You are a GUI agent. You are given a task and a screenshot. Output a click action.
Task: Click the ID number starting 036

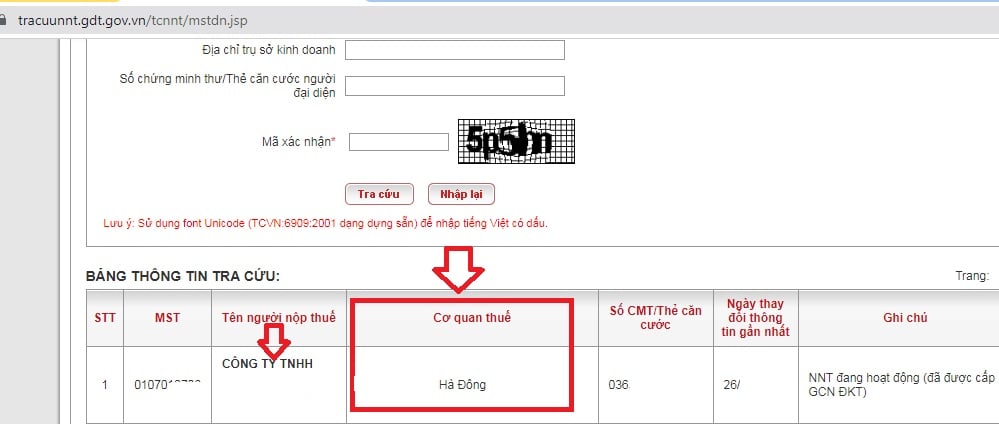619,385
